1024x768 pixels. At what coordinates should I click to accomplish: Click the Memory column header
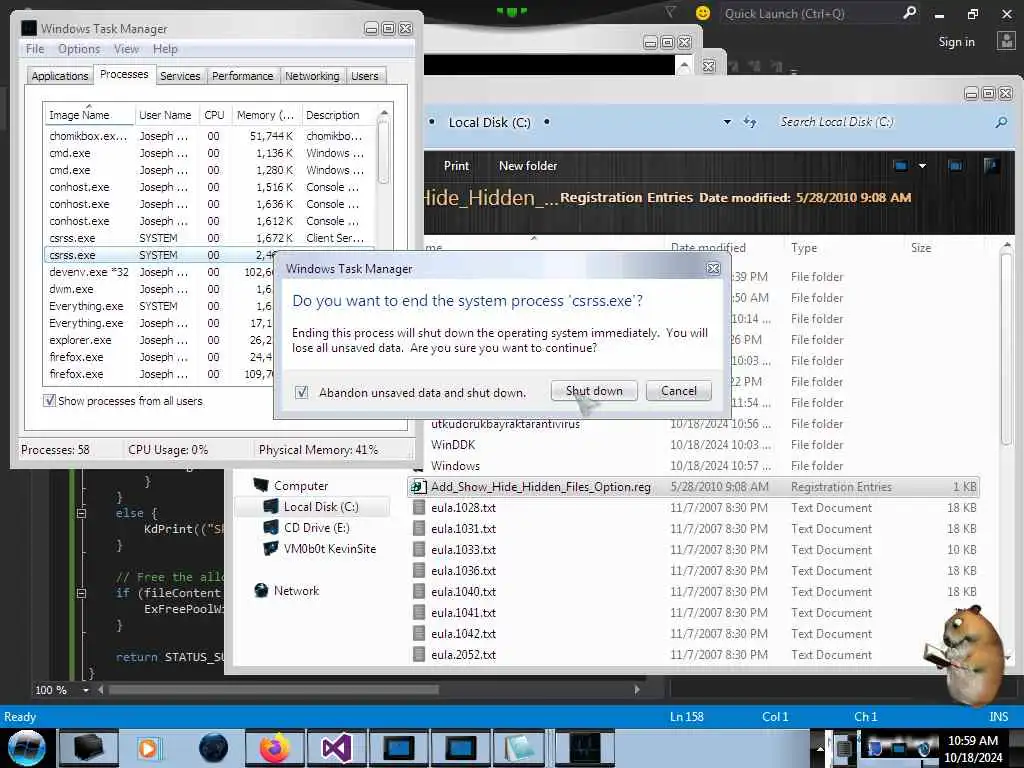pos(265,115)
